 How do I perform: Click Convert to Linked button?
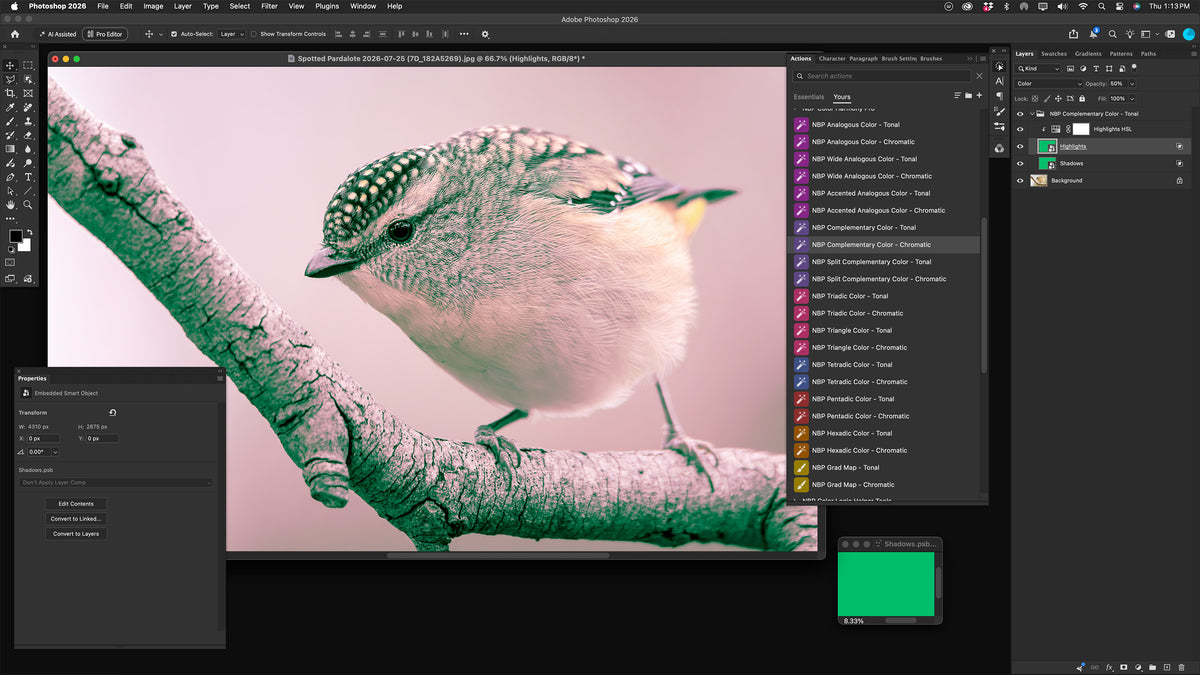point(76,519)
